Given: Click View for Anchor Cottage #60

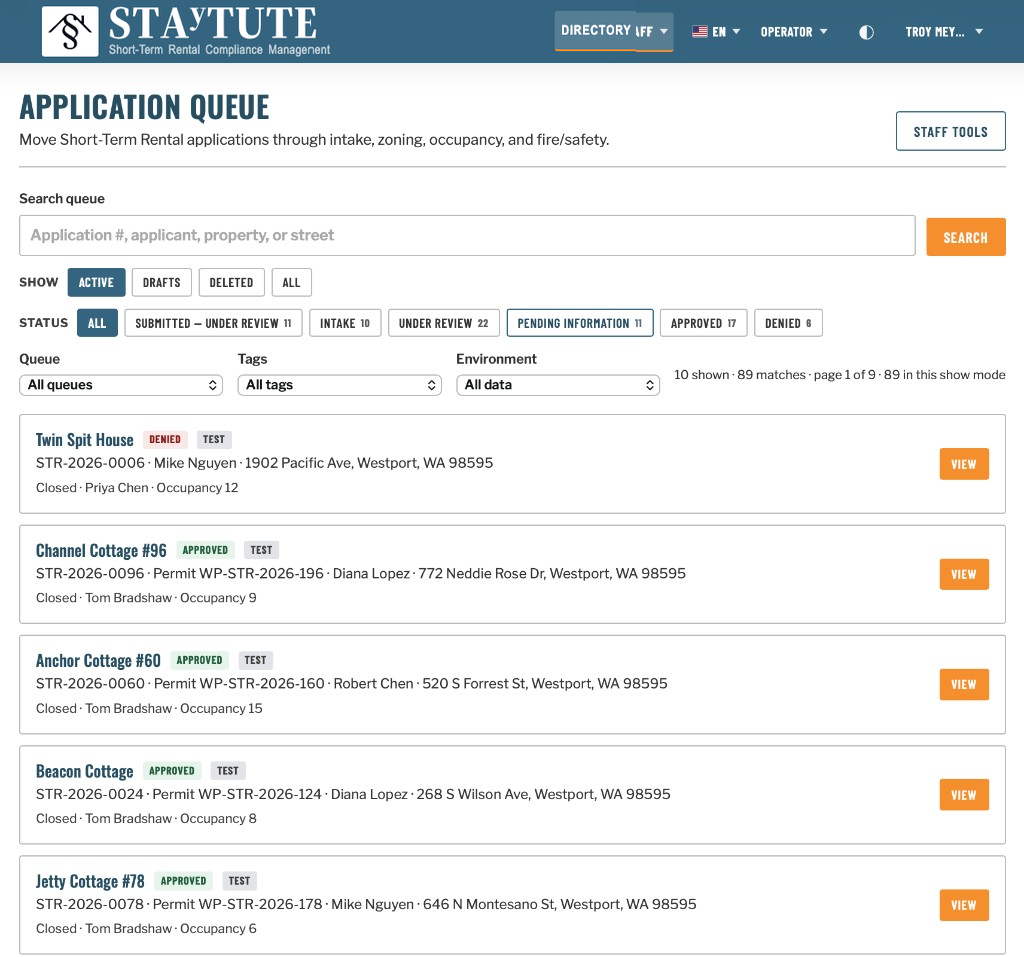Looking at the screenshot, I should tap(964, 685).
